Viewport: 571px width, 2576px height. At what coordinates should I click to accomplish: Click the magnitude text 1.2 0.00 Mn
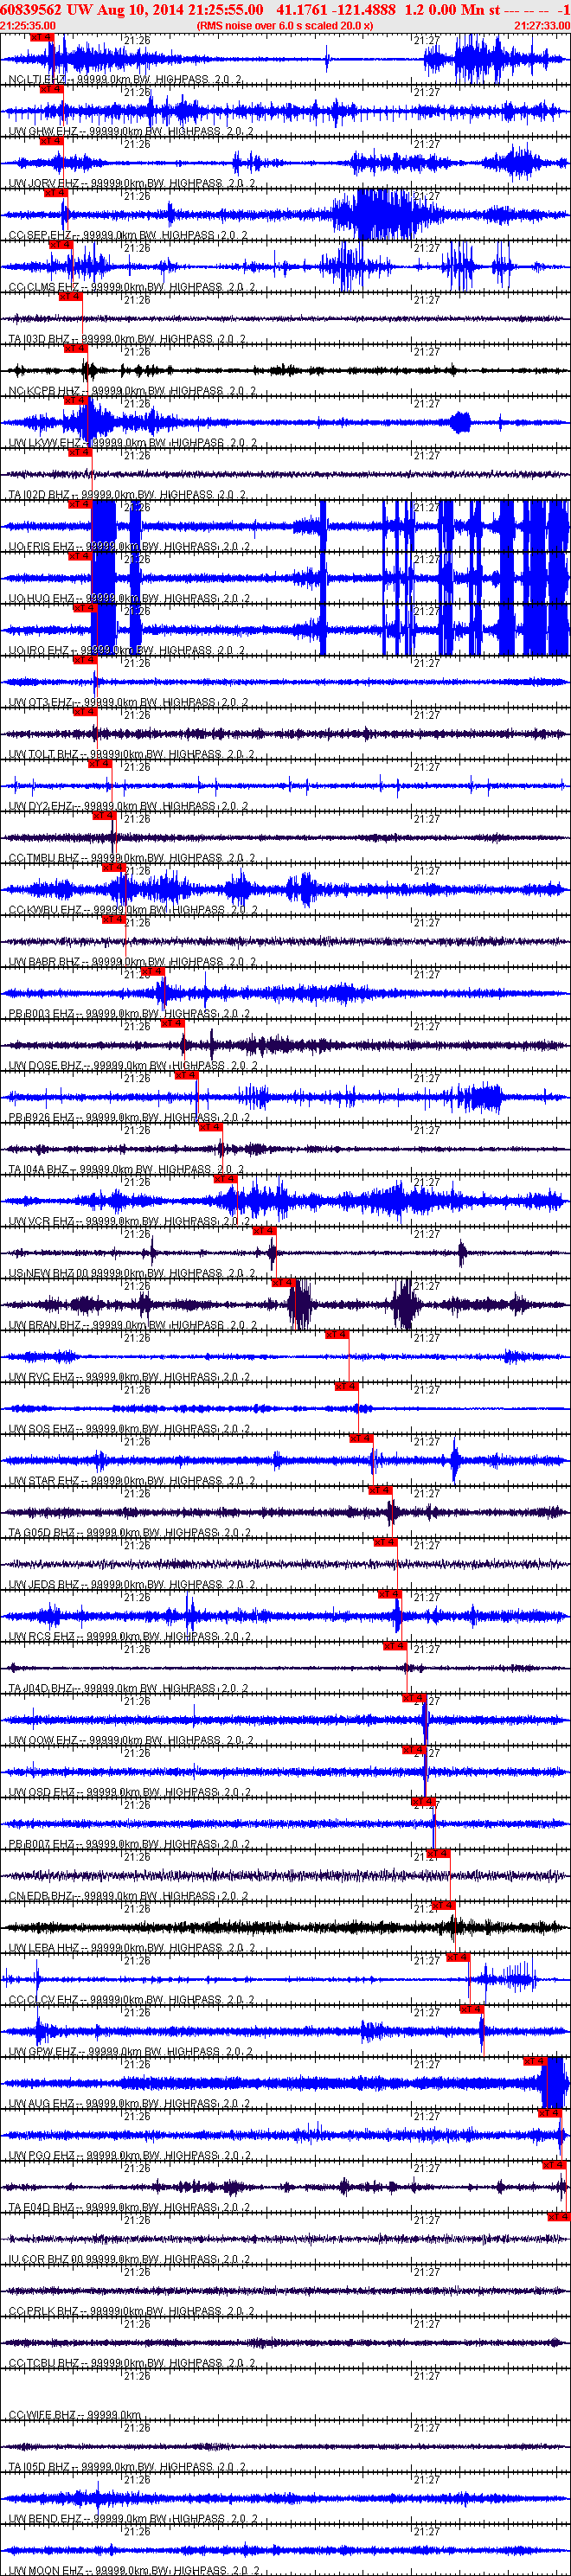[x=444, y=9]
